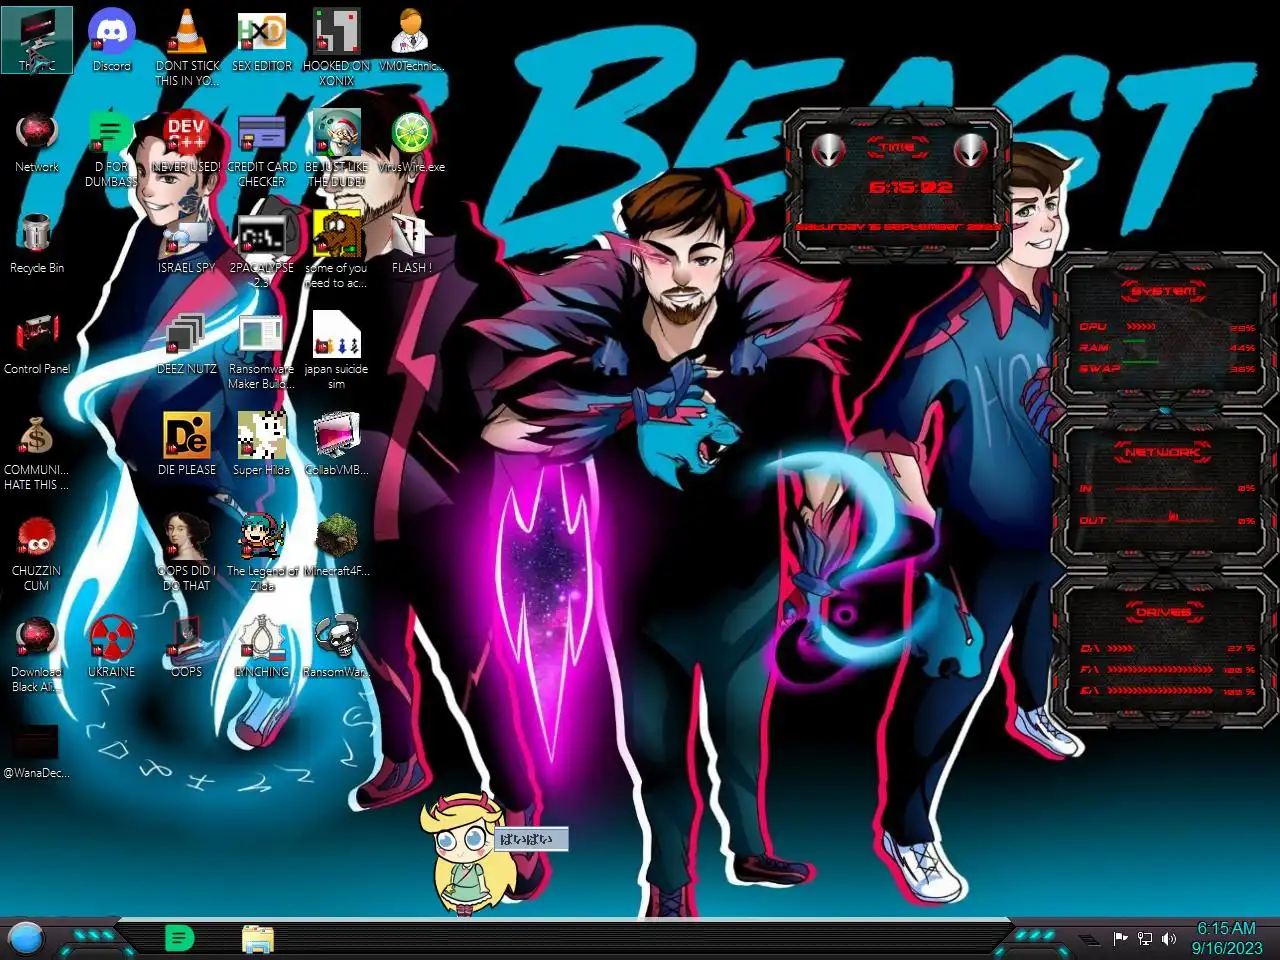Open the volume speaker tray icon
1280x960 pixels.
(x=1169, y=938)
